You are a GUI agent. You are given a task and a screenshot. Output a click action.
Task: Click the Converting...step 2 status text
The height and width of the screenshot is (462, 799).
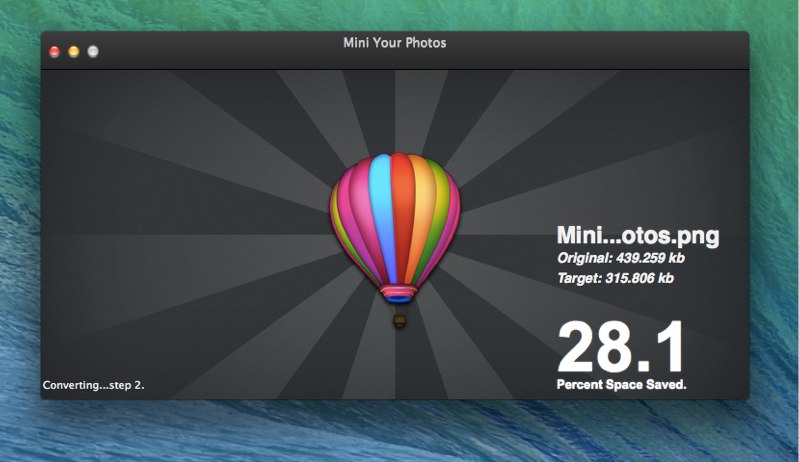click(x=94, y=385)
